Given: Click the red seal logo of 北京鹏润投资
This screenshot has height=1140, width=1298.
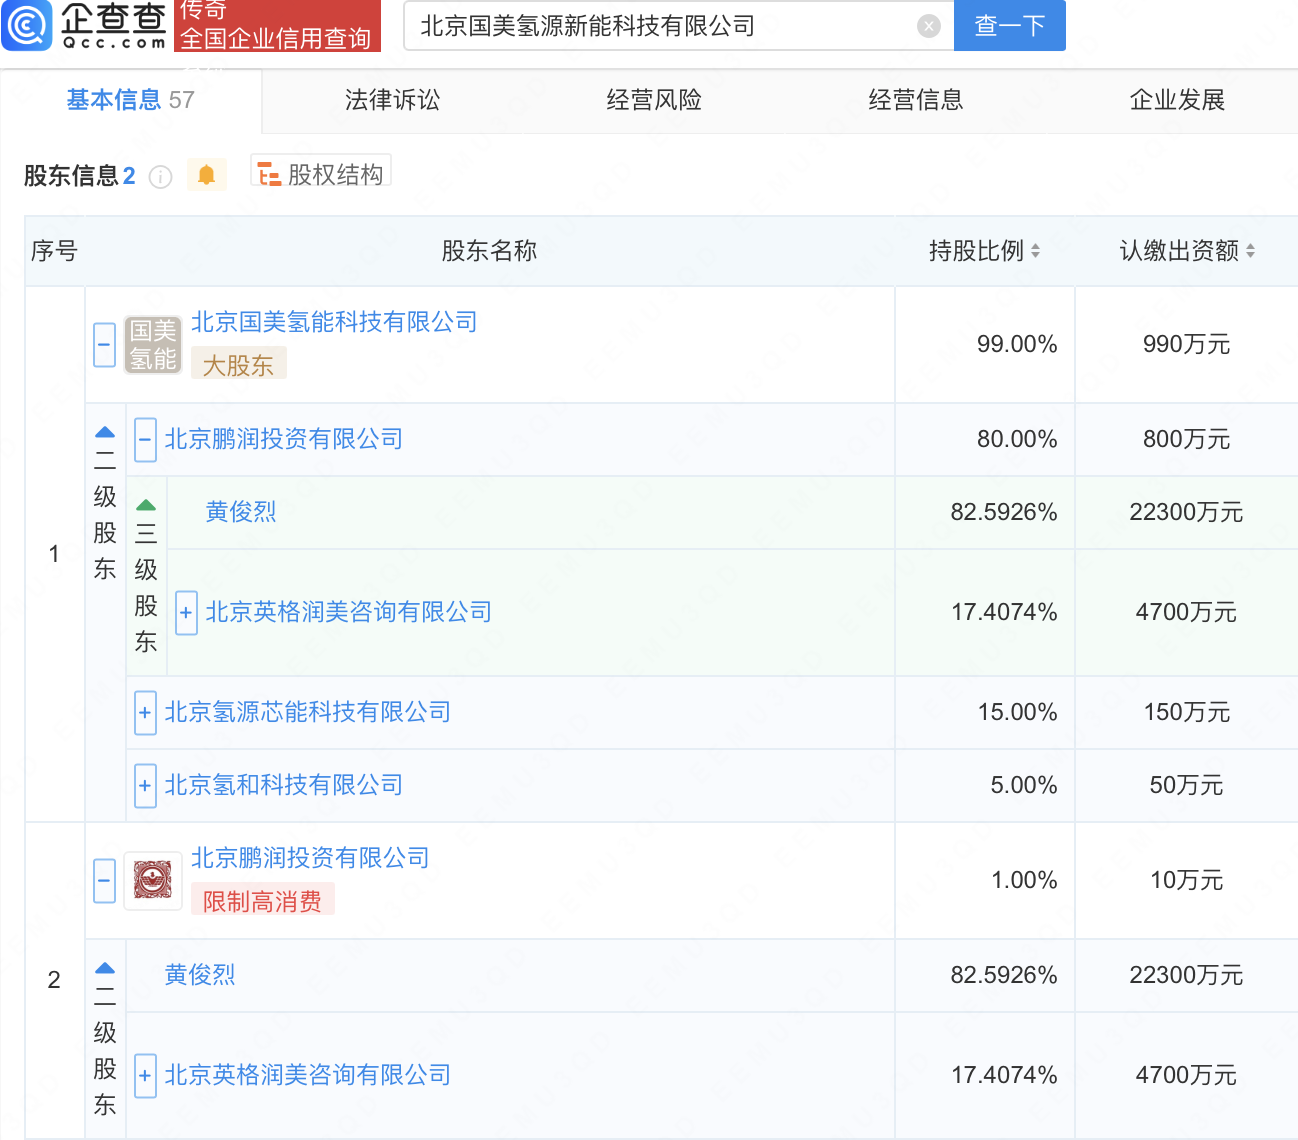Looking at the screenshot, I should click(x=152, y=881).
